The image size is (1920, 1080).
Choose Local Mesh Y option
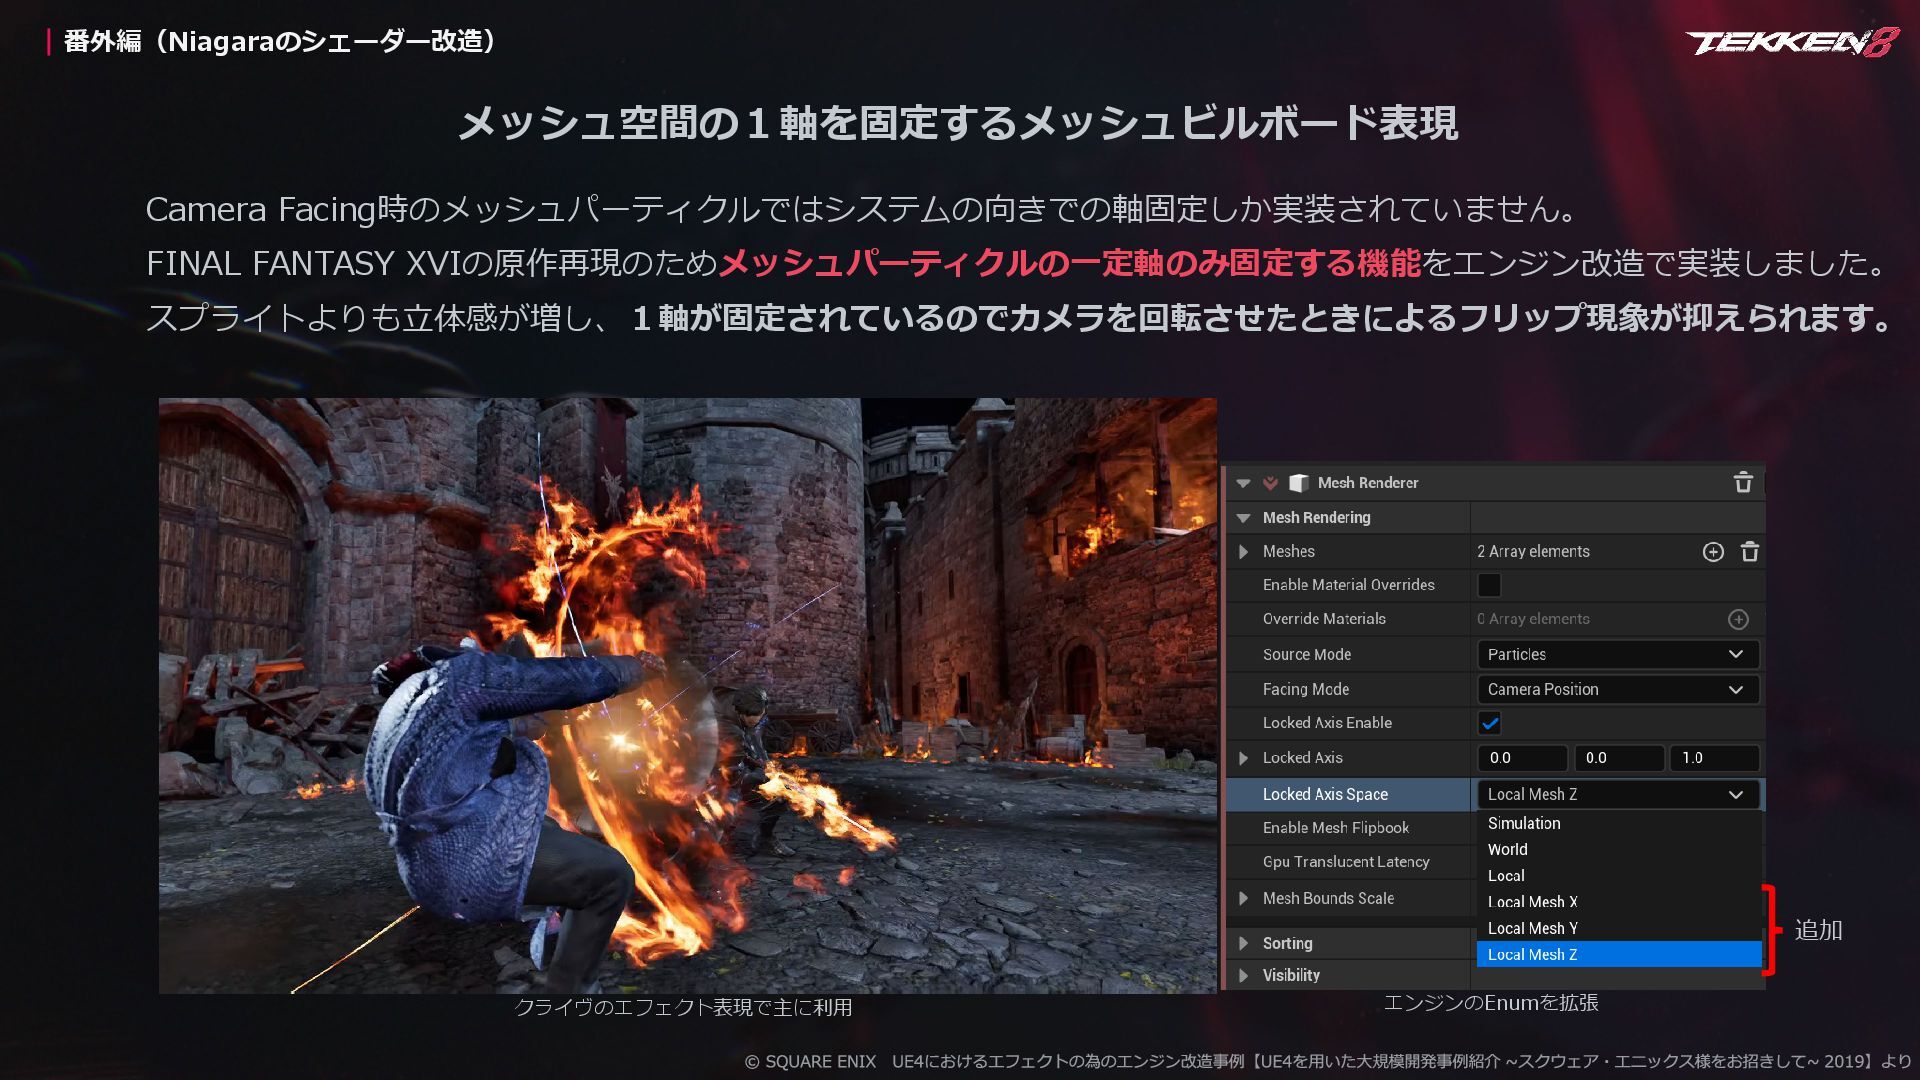1532,928
